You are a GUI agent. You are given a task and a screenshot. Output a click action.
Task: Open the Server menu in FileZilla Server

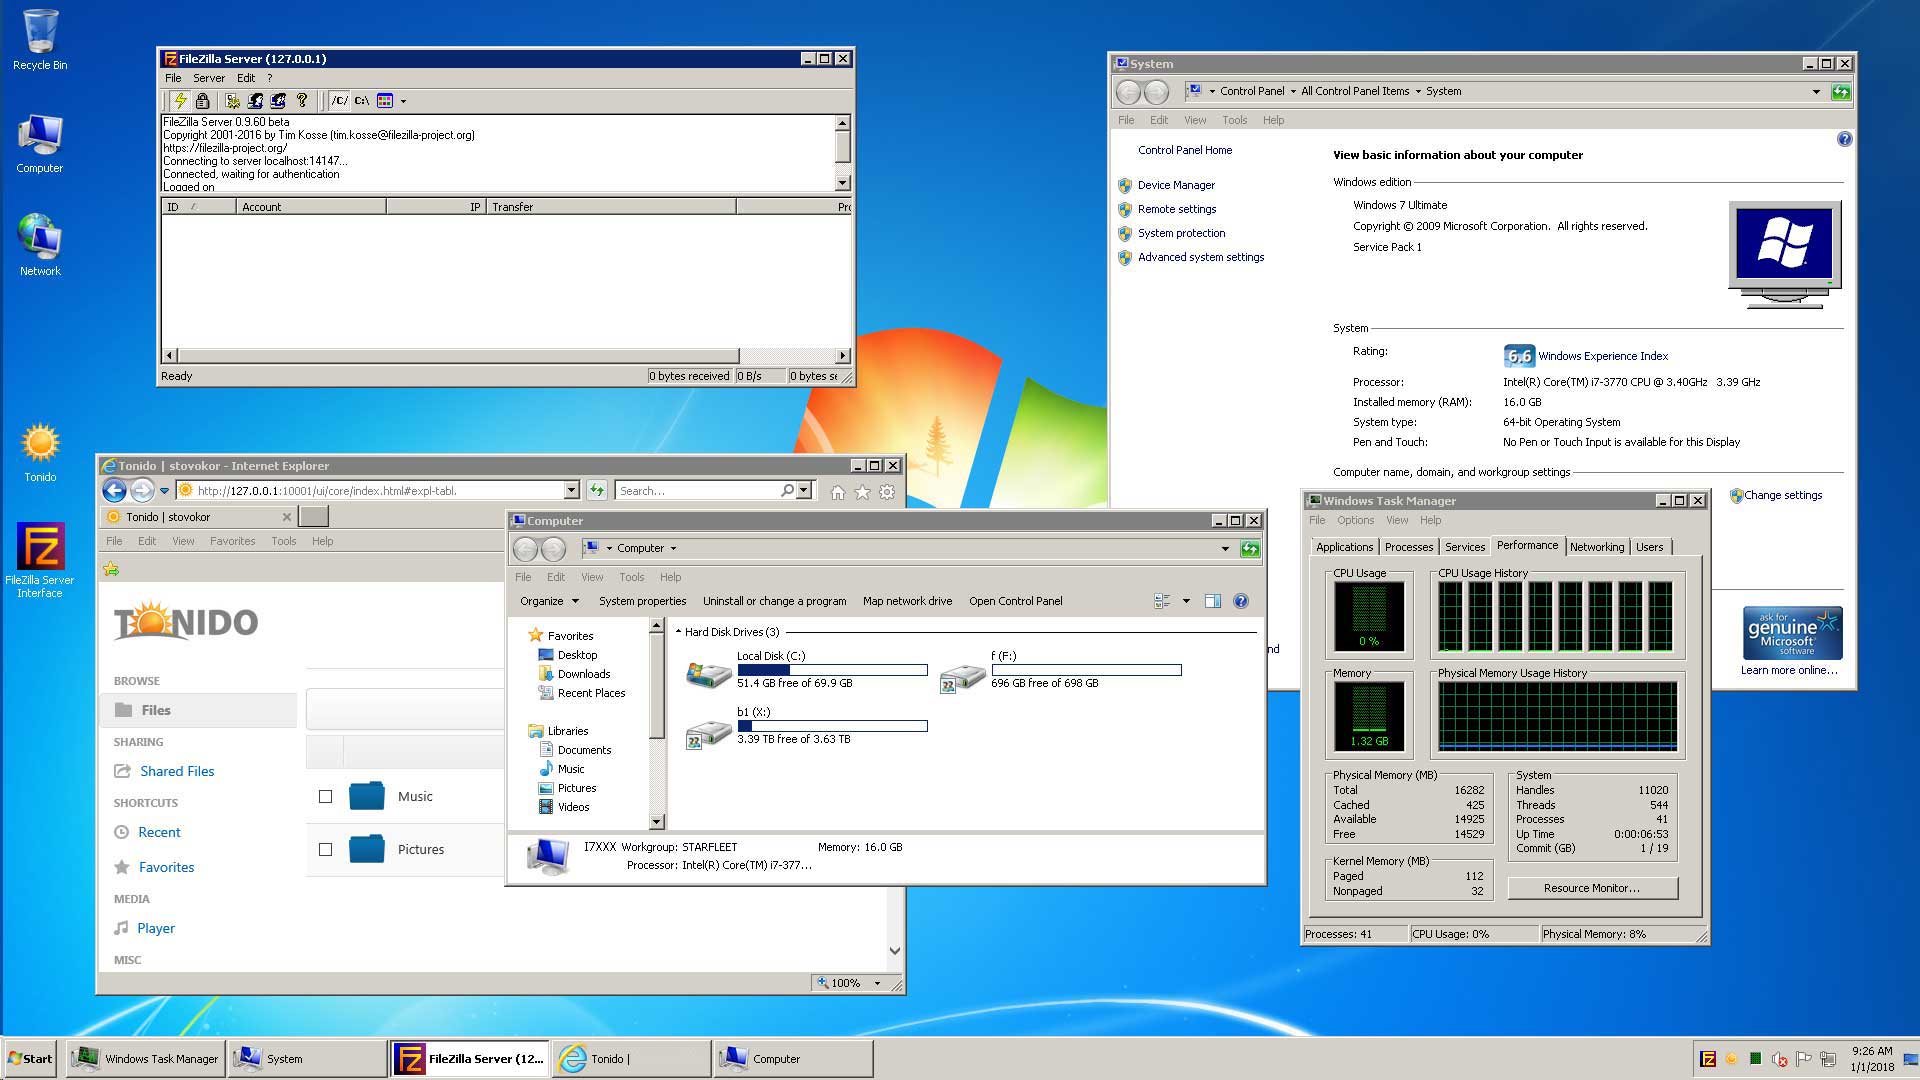[x=209, y=78]
